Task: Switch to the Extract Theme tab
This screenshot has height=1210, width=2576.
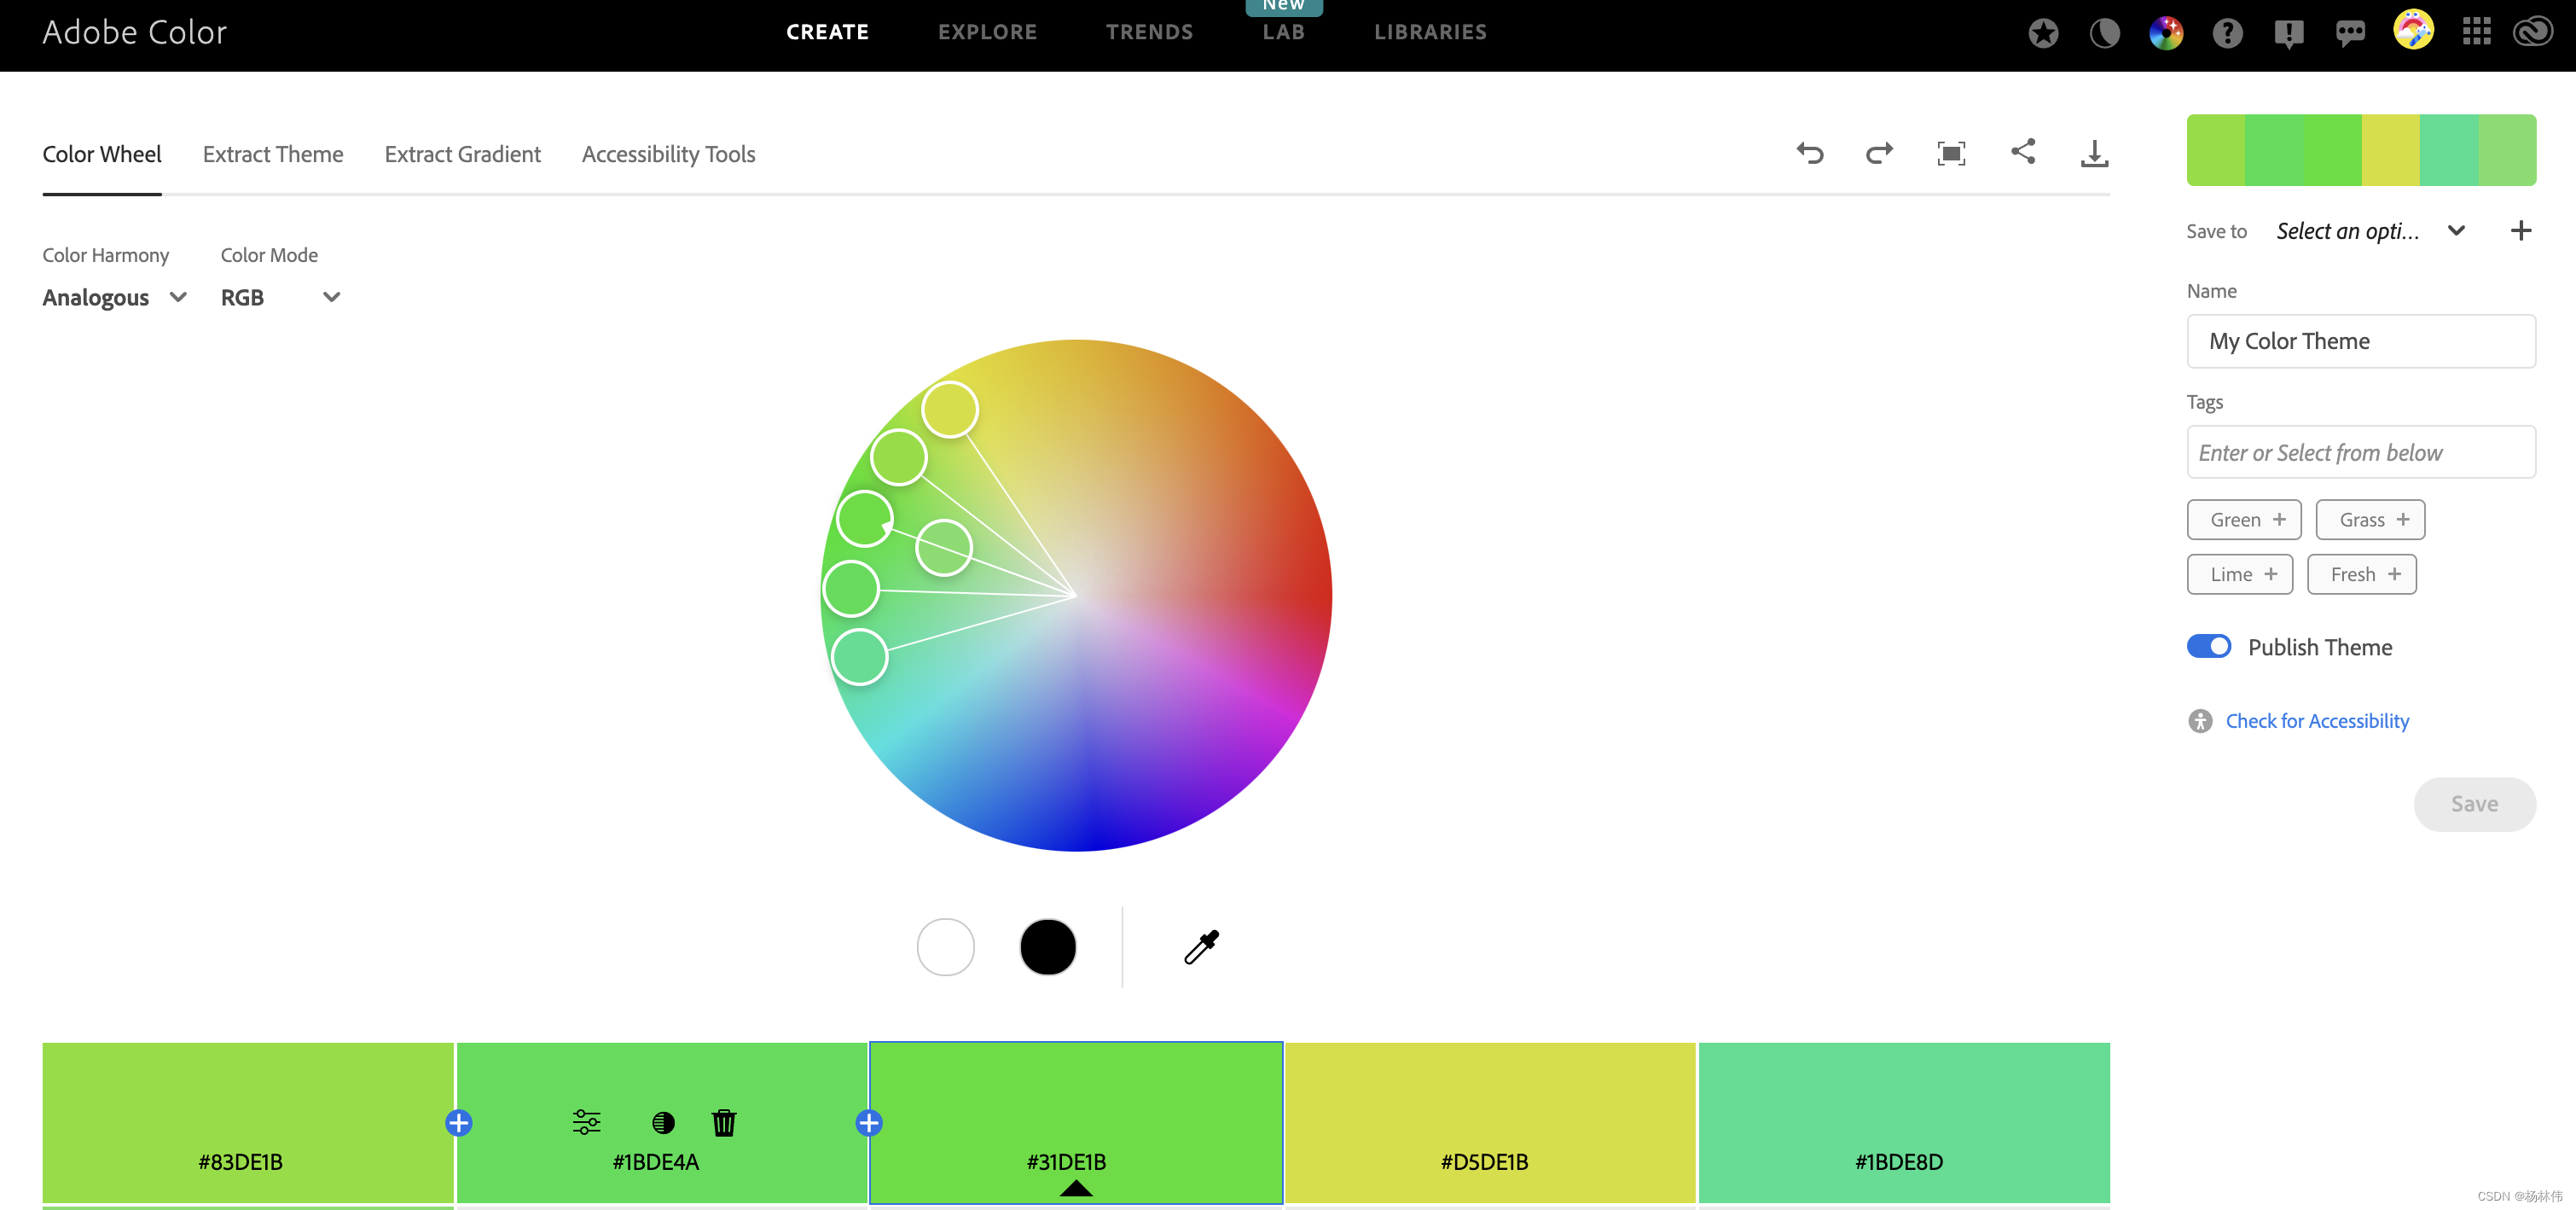Action: 273,154
